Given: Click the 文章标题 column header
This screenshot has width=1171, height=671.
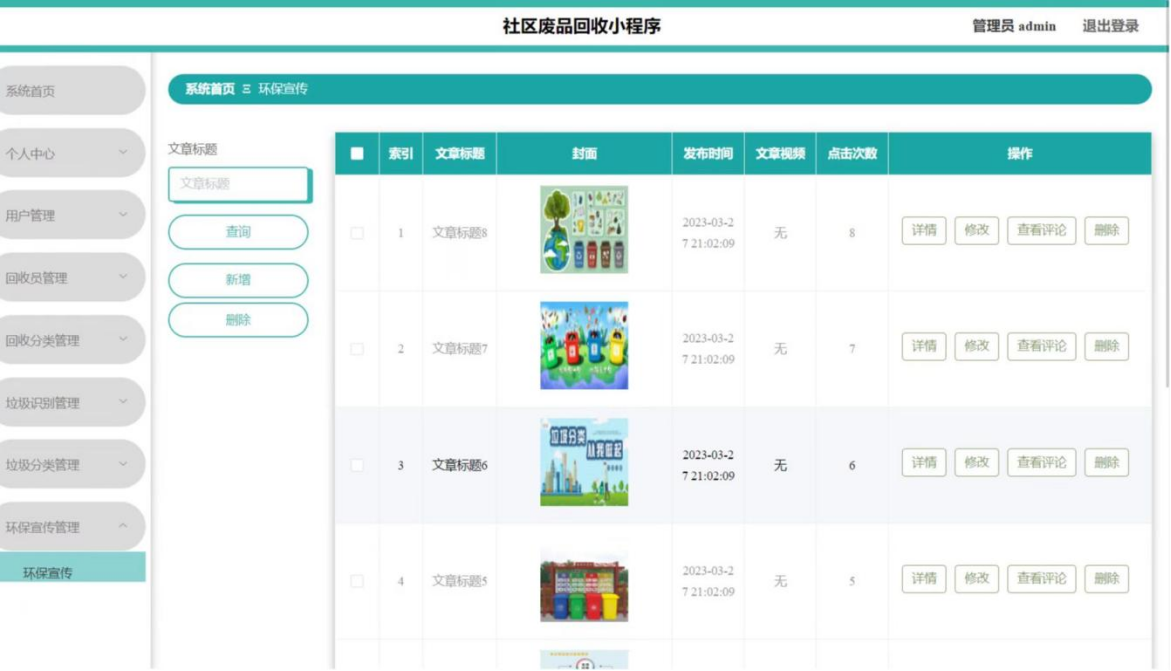Looking at the screenshot, I should click(459, 153).
